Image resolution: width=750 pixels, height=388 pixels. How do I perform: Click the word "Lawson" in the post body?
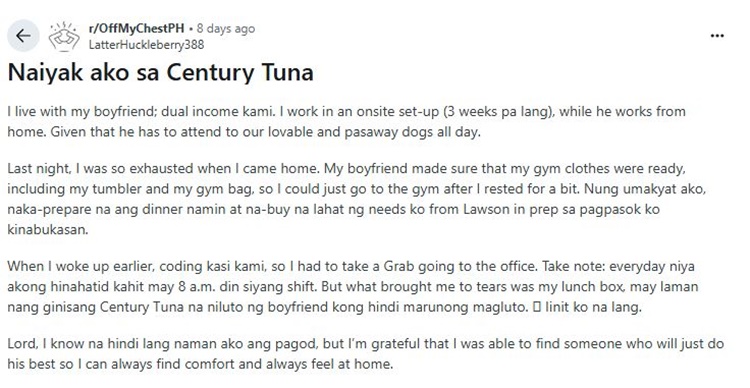click(485, 210)
